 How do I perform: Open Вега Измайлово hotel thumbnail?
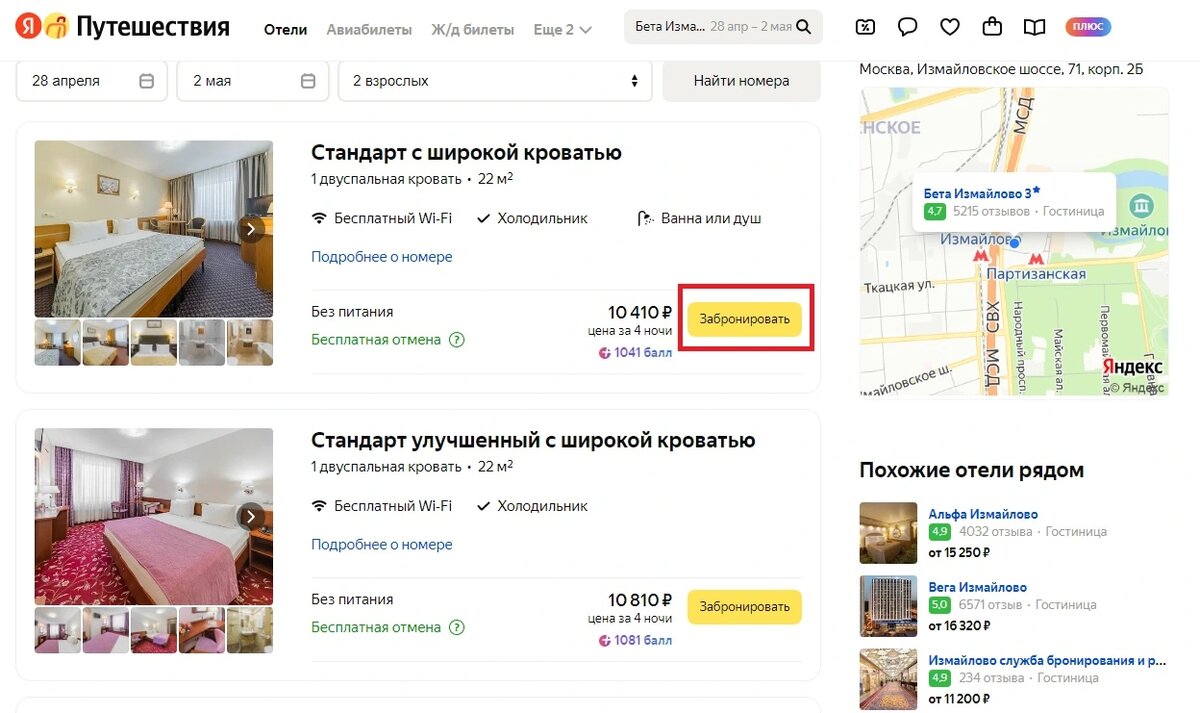[888, 606]
